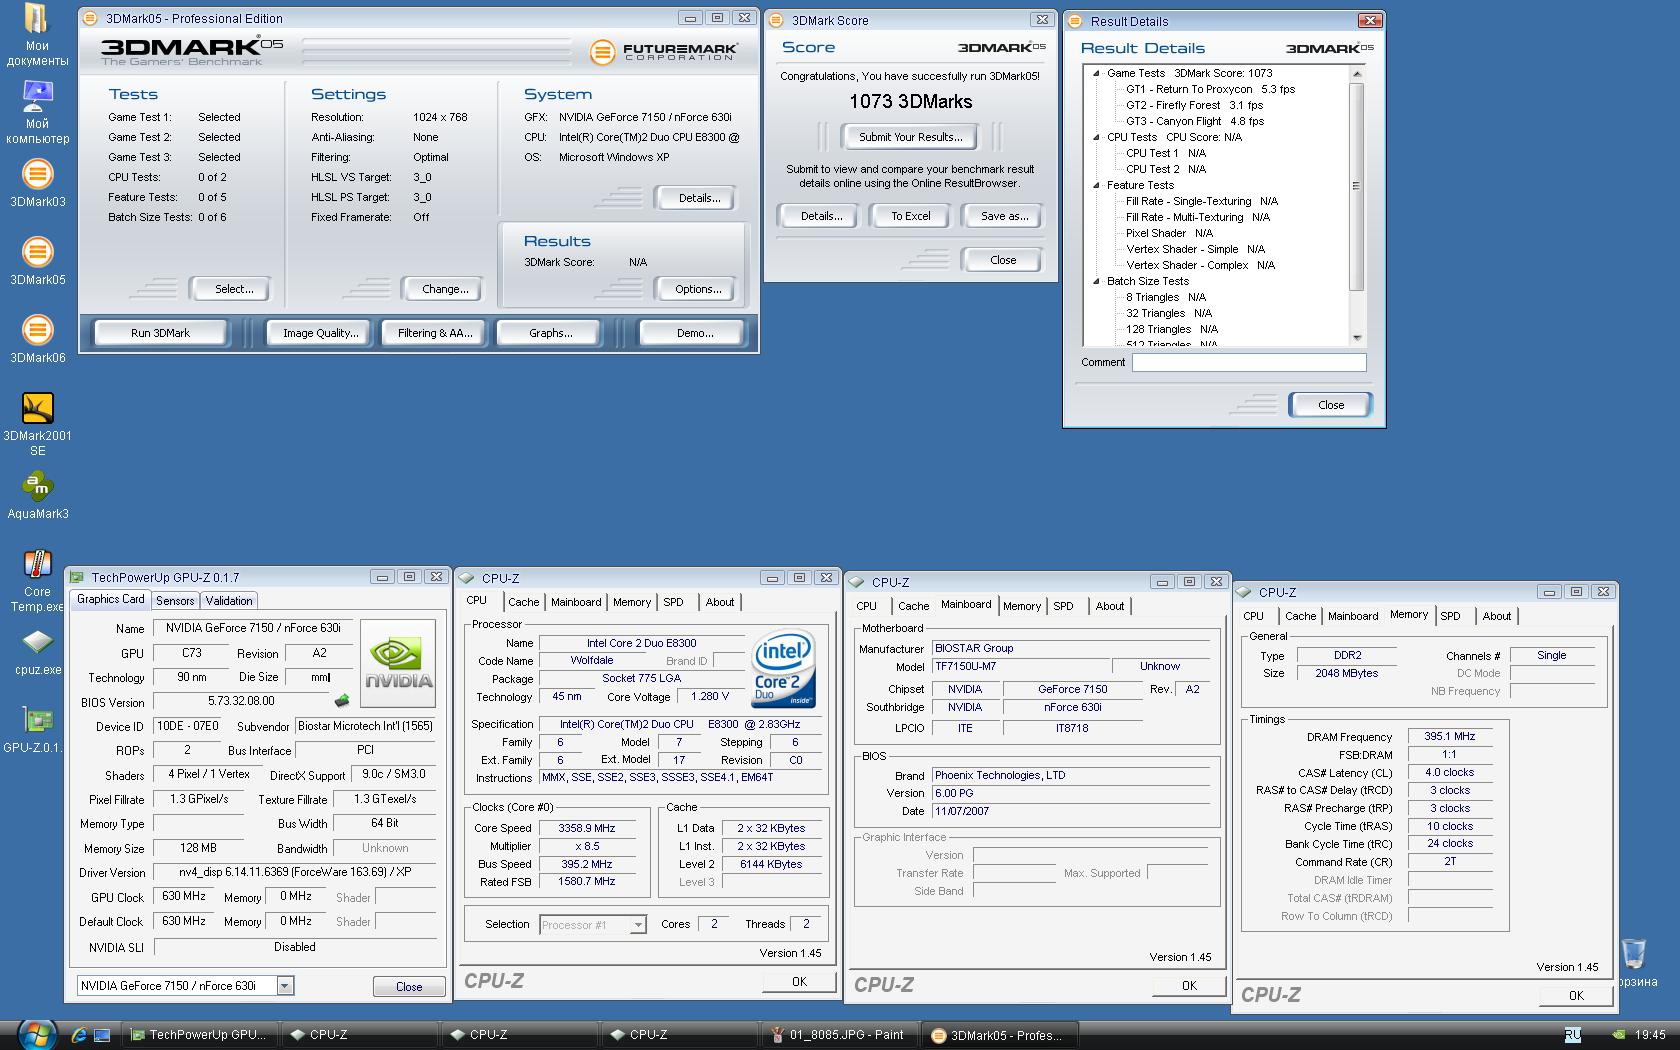Click the NVIDIA icon in system tray
The width and height of the screenshot is (1680, 1050).
pos(1619,1035)
